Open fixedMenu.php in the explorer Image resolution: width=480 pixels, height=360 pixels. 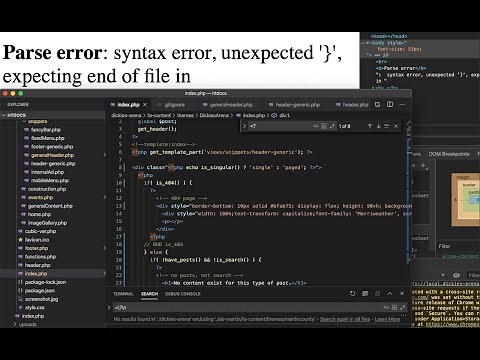tap(48, 138)
